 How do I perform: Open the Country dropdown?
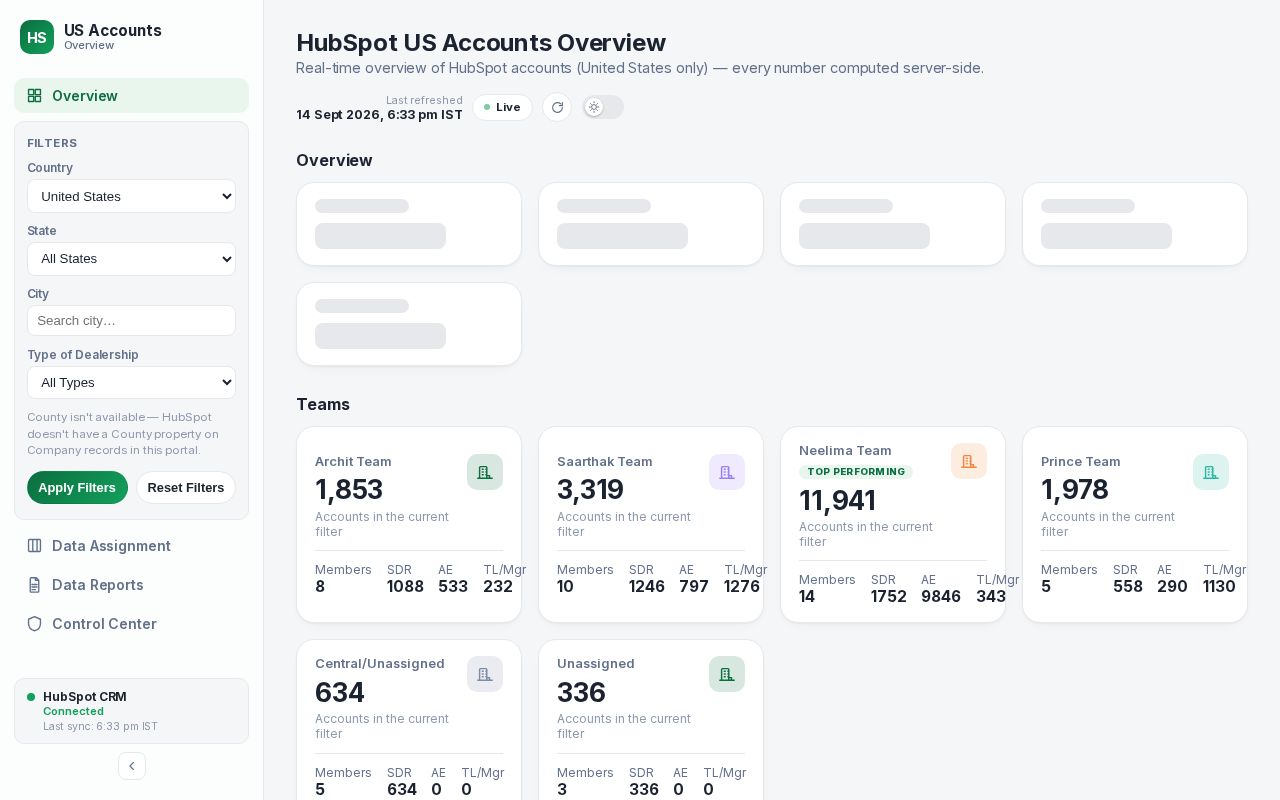[131, 196]
